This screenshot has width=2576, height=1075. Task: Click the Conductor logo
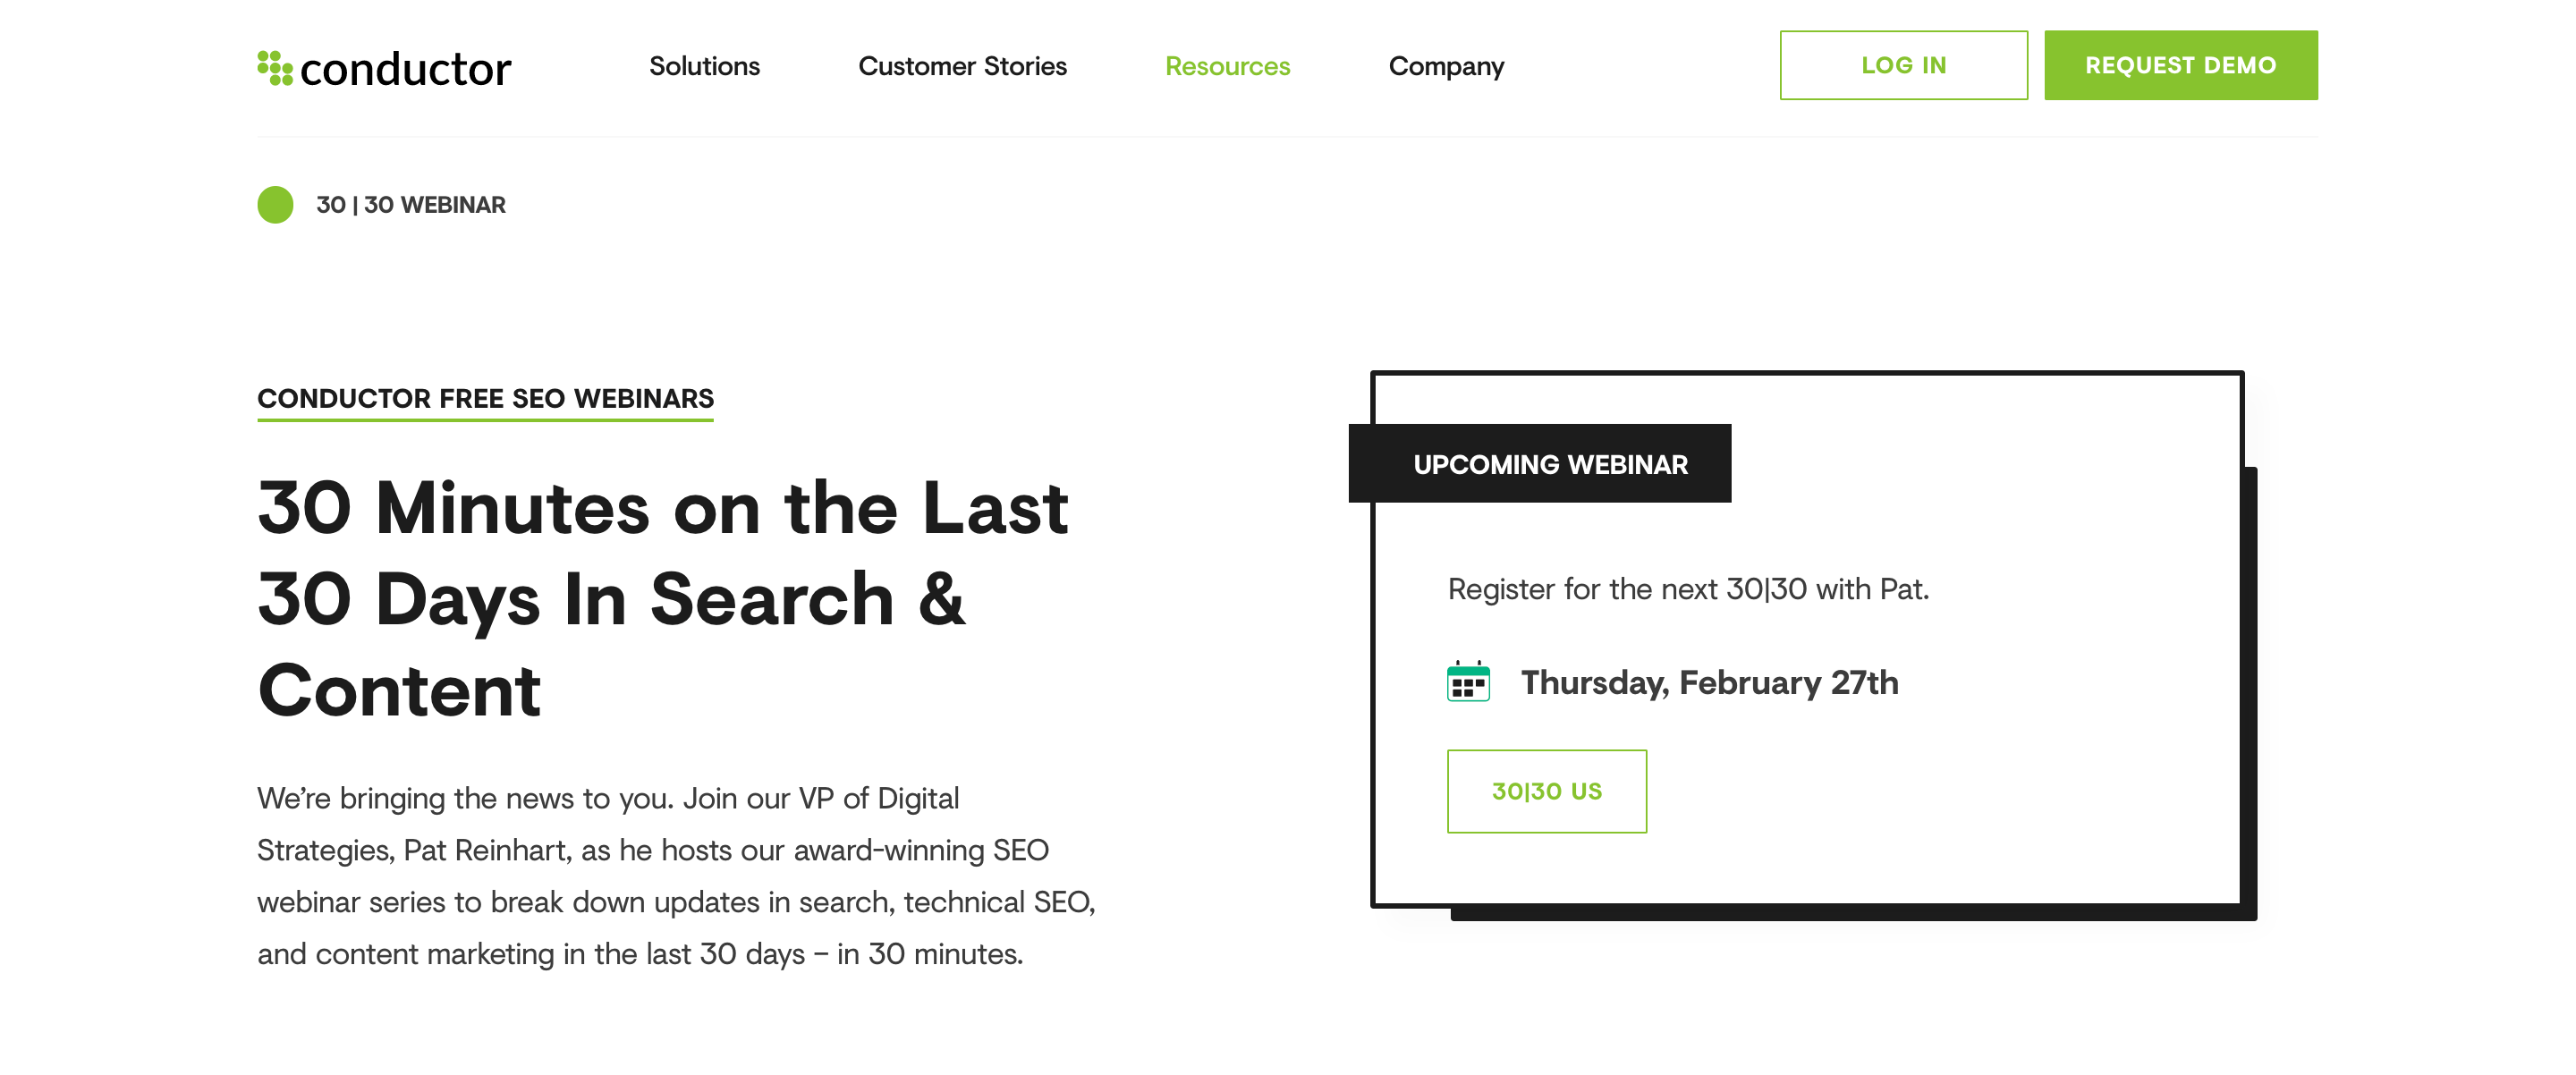tap(384, 68)
